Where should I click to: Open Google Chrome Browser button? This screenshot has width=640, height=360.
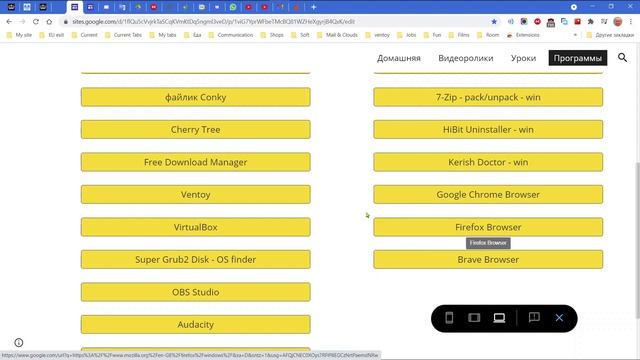[488, 194]
